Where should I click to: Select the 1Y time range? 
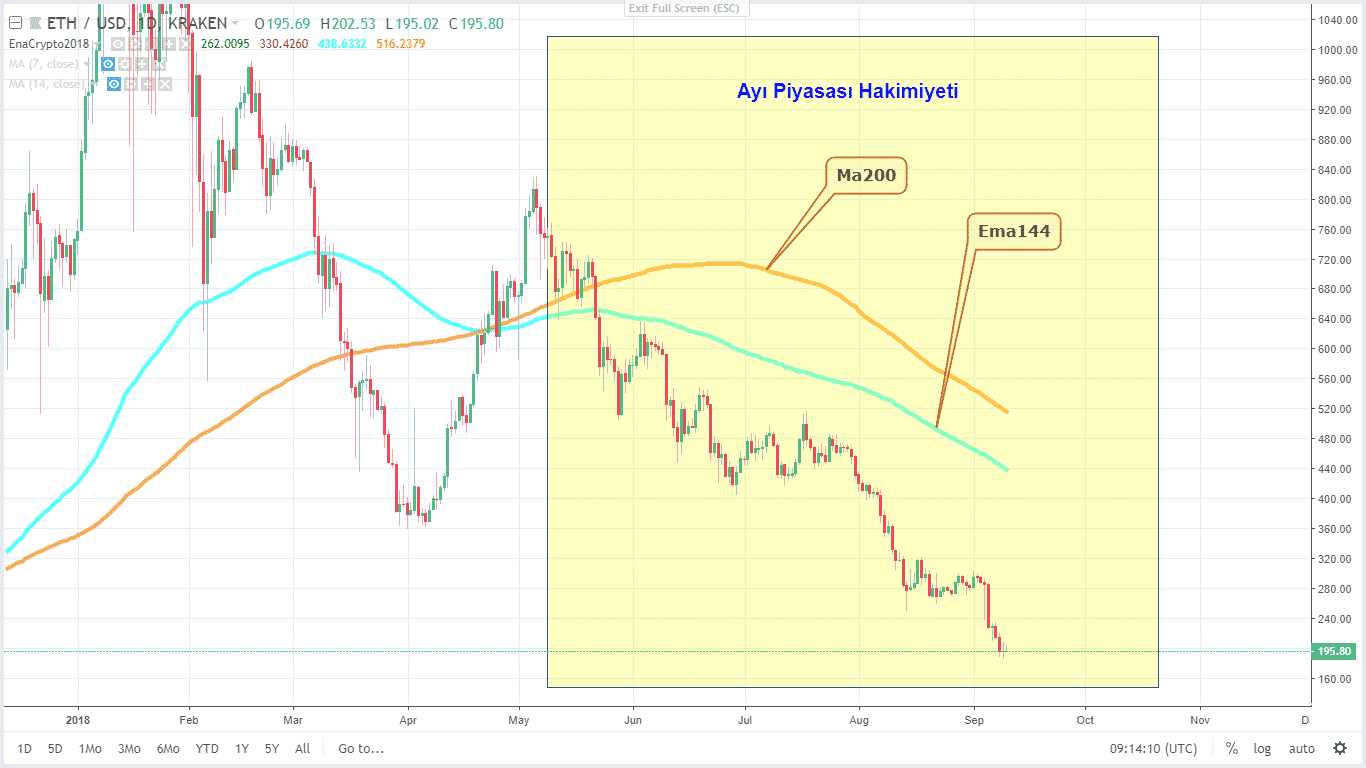click(x=242, y=748)
